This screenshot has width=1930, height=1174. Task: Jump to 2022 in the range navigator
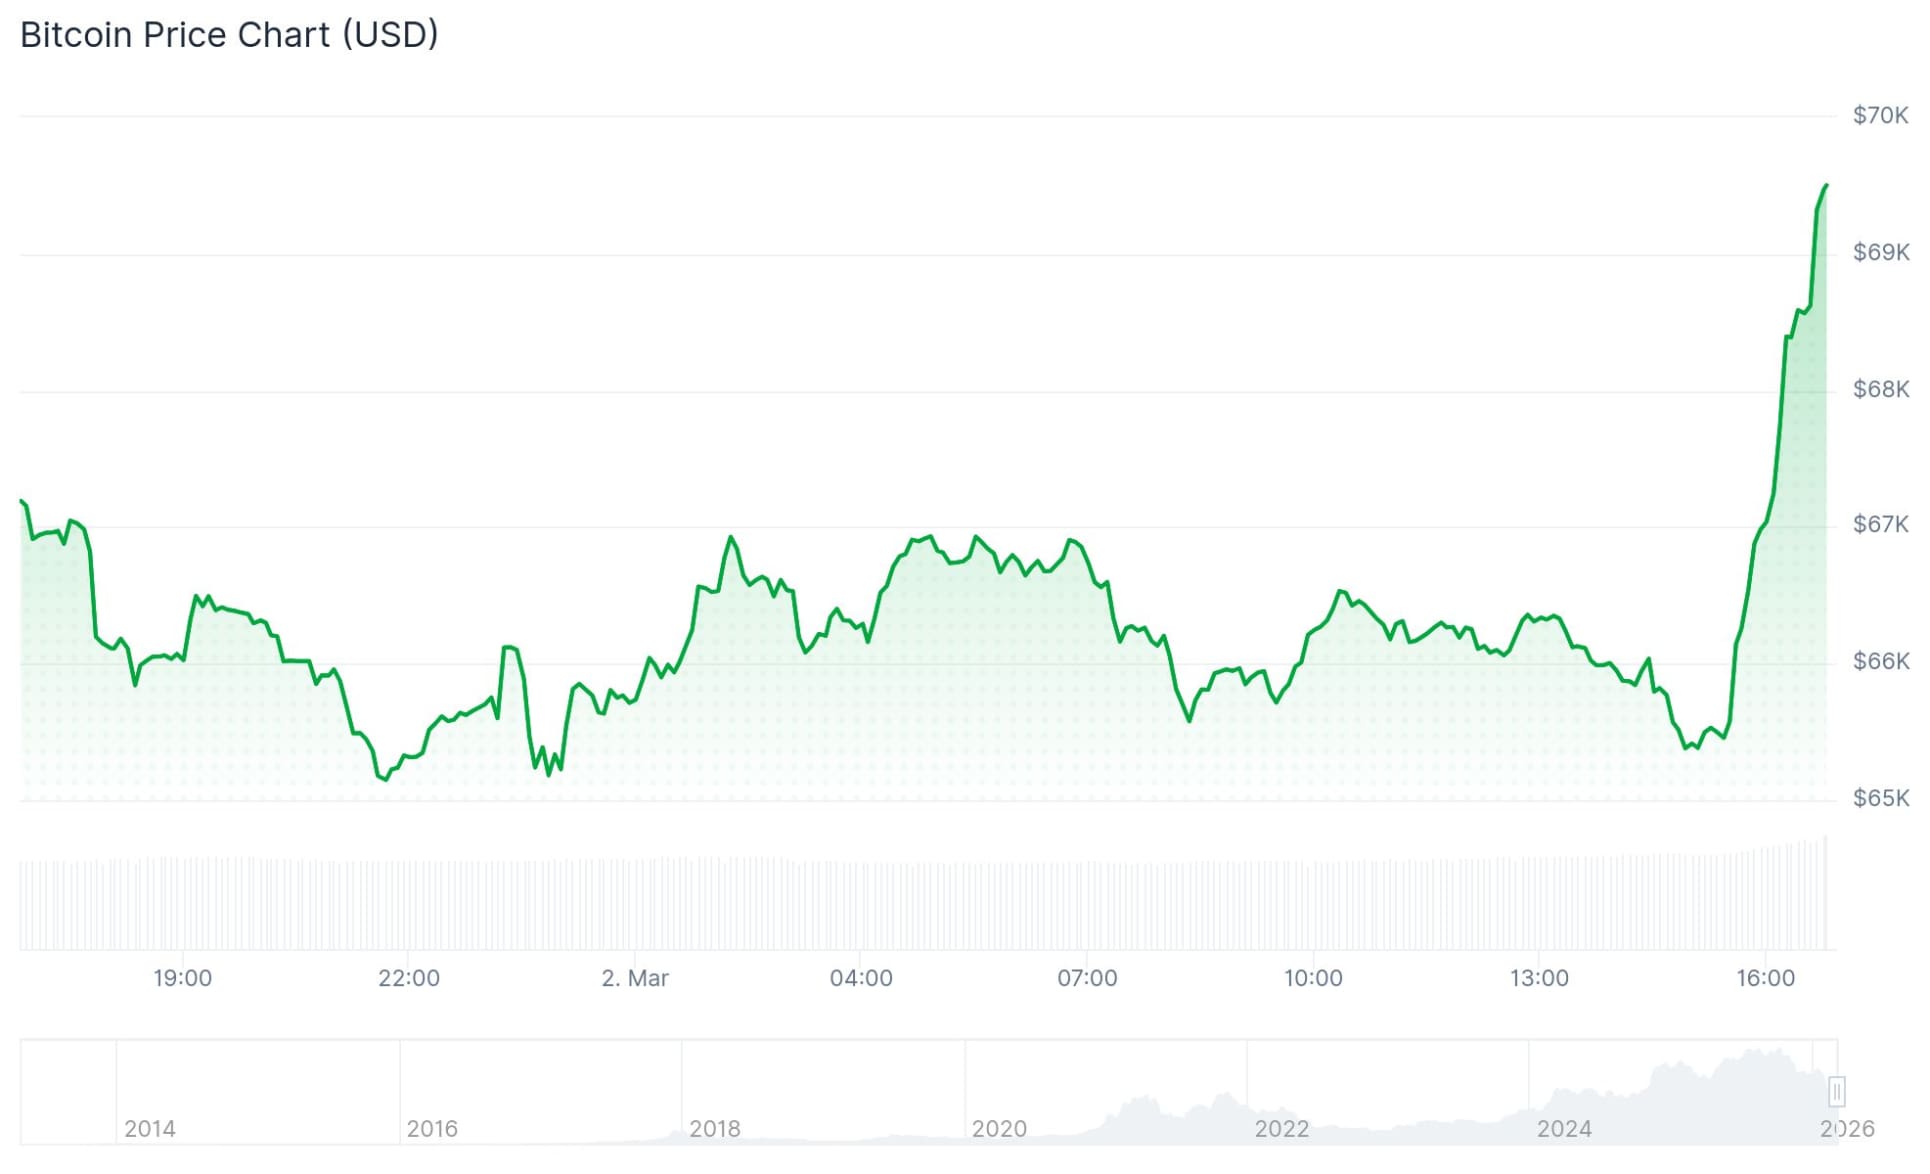click(x=1281, y=1129)
